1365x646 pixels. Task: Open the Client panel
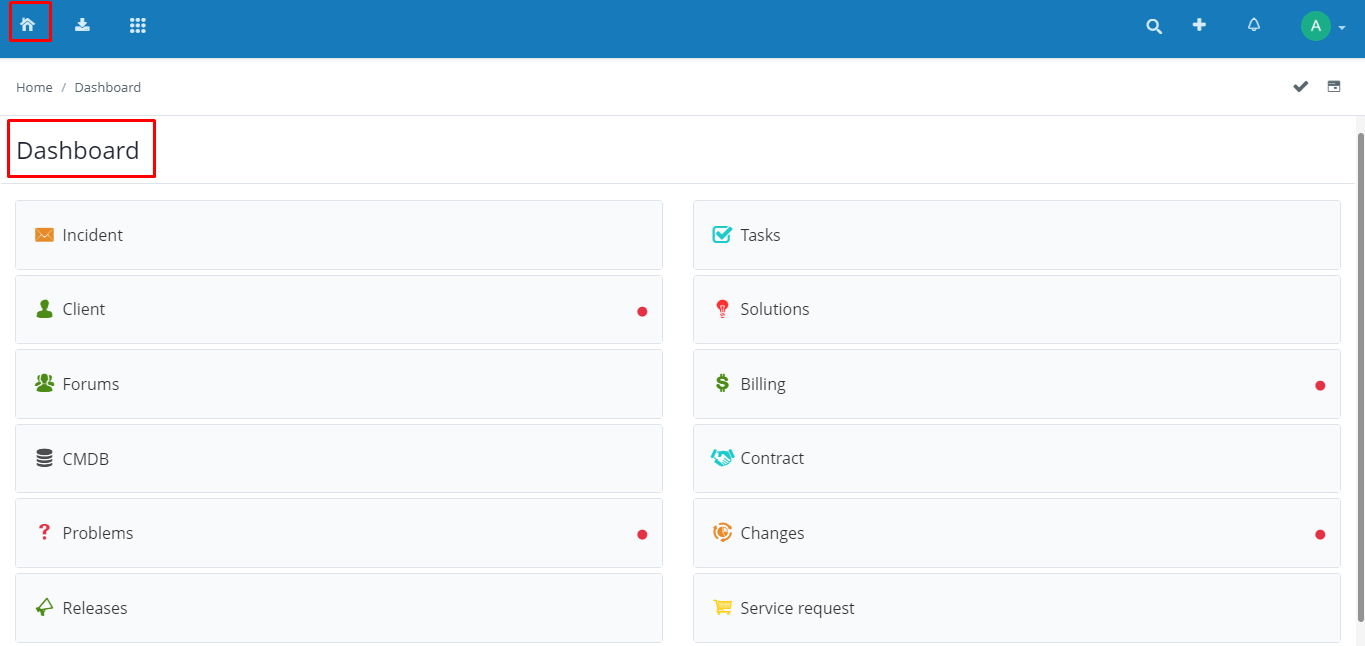pyautogui.click(x=339, y=310)
